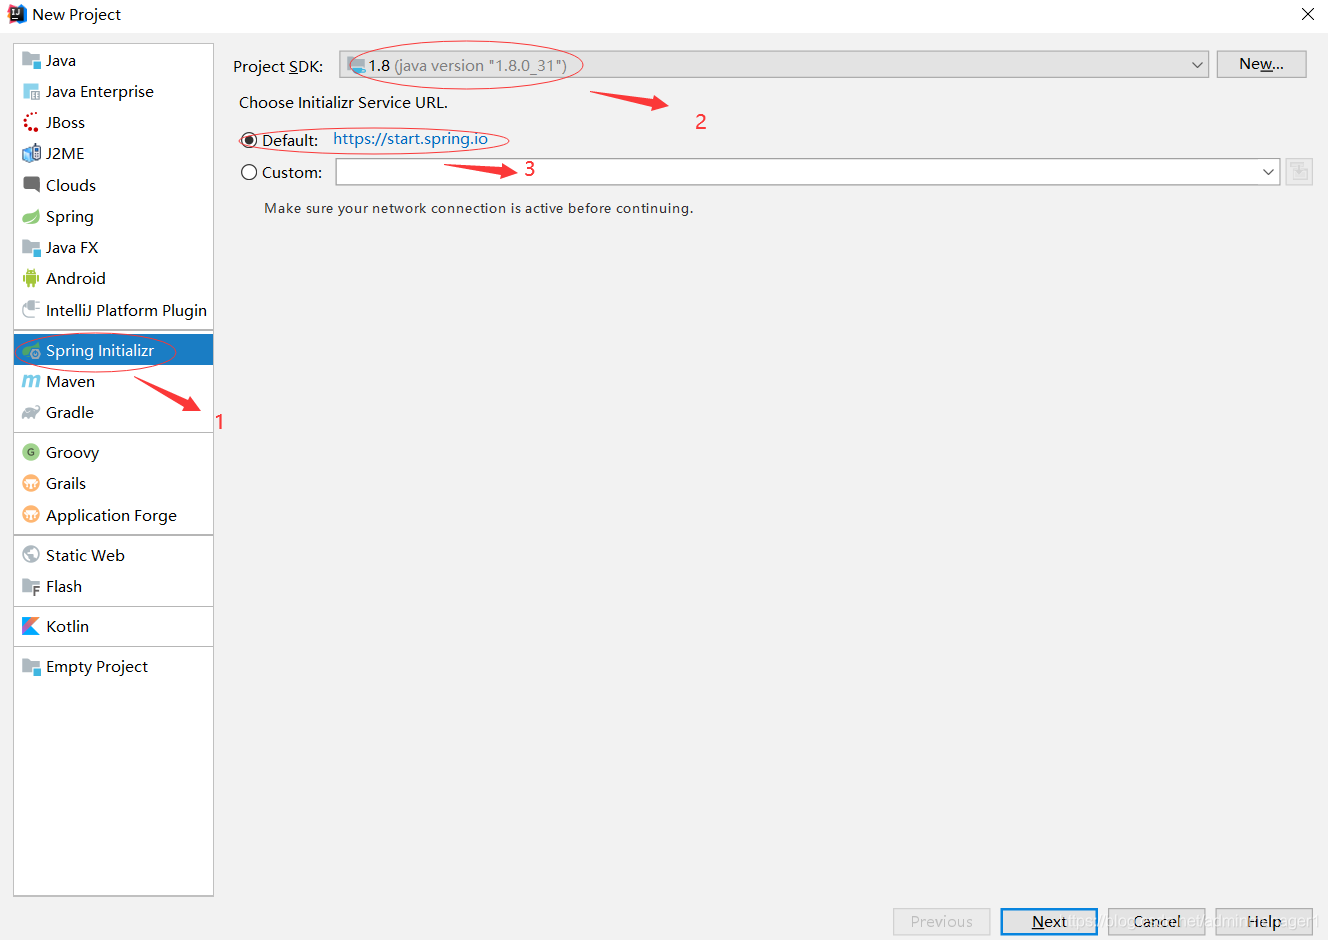The image size is (1328, 940).
Task: Click the Clouds label text
Action: pyautogui.click(x=71, y=185)
